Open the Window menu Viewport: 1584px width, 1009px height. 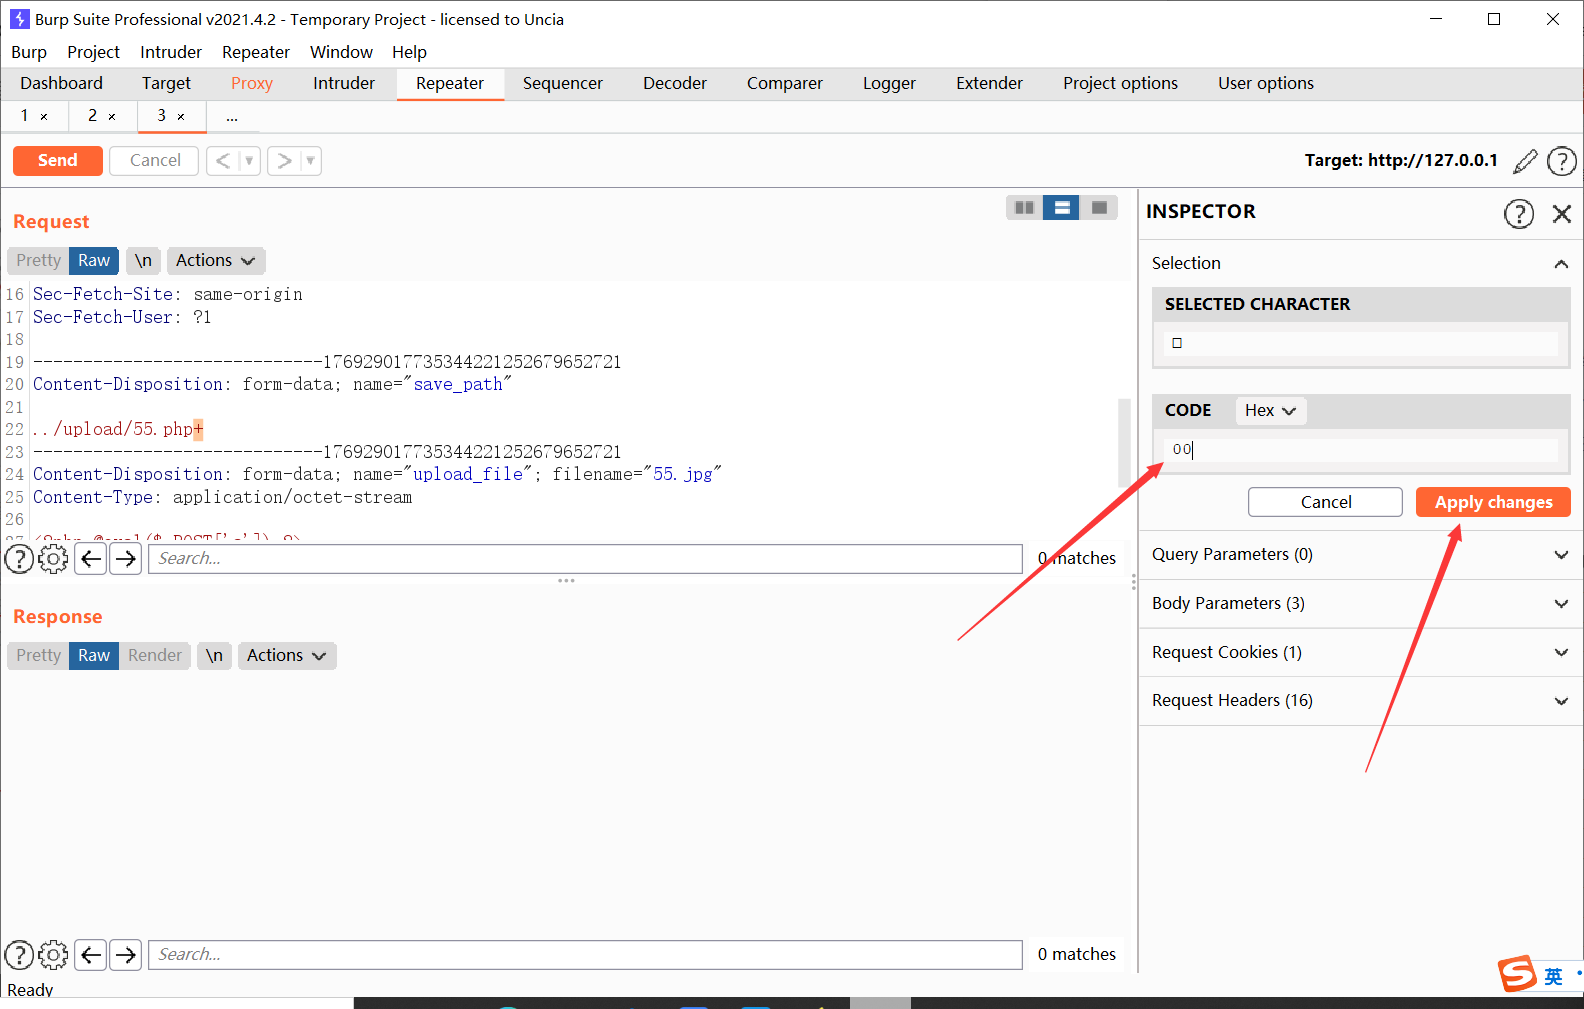pyautogui.click(x=341, y=52)
